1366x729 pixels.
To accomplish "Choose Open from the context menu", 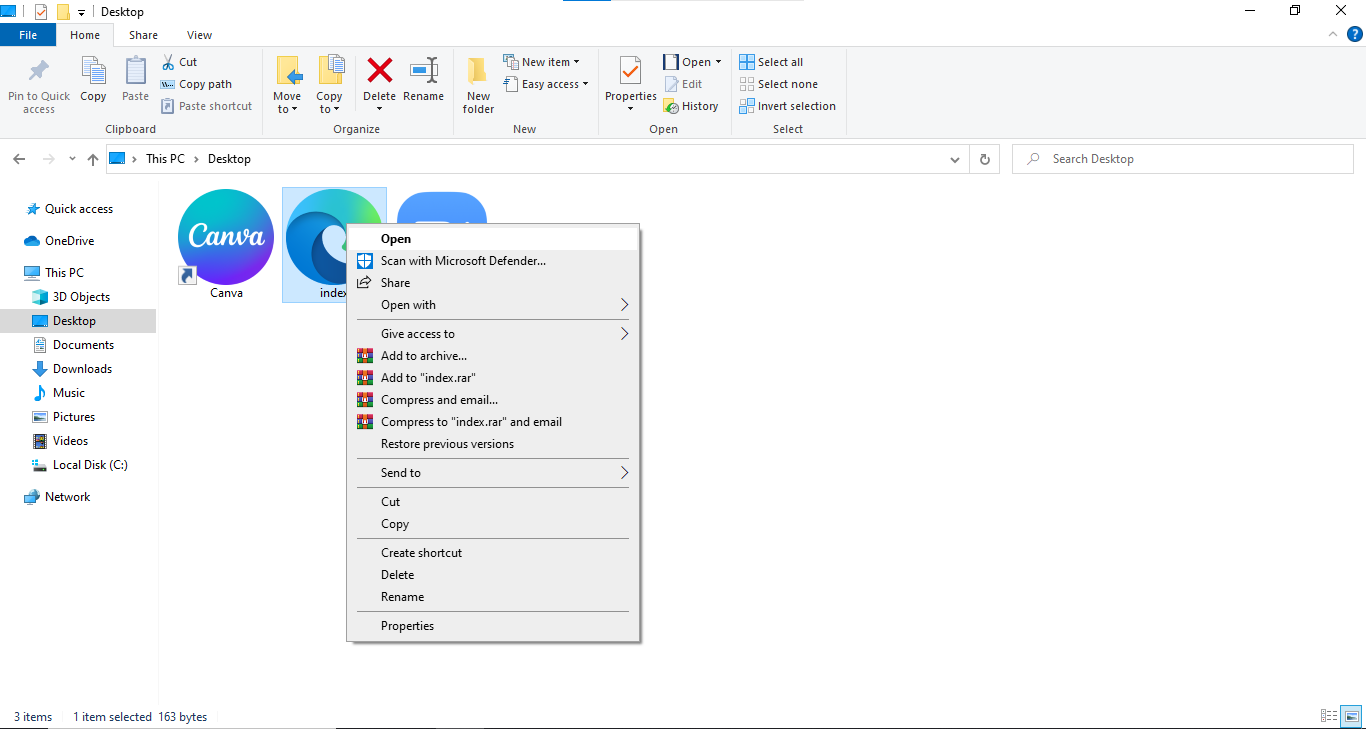I will [493, 239].
